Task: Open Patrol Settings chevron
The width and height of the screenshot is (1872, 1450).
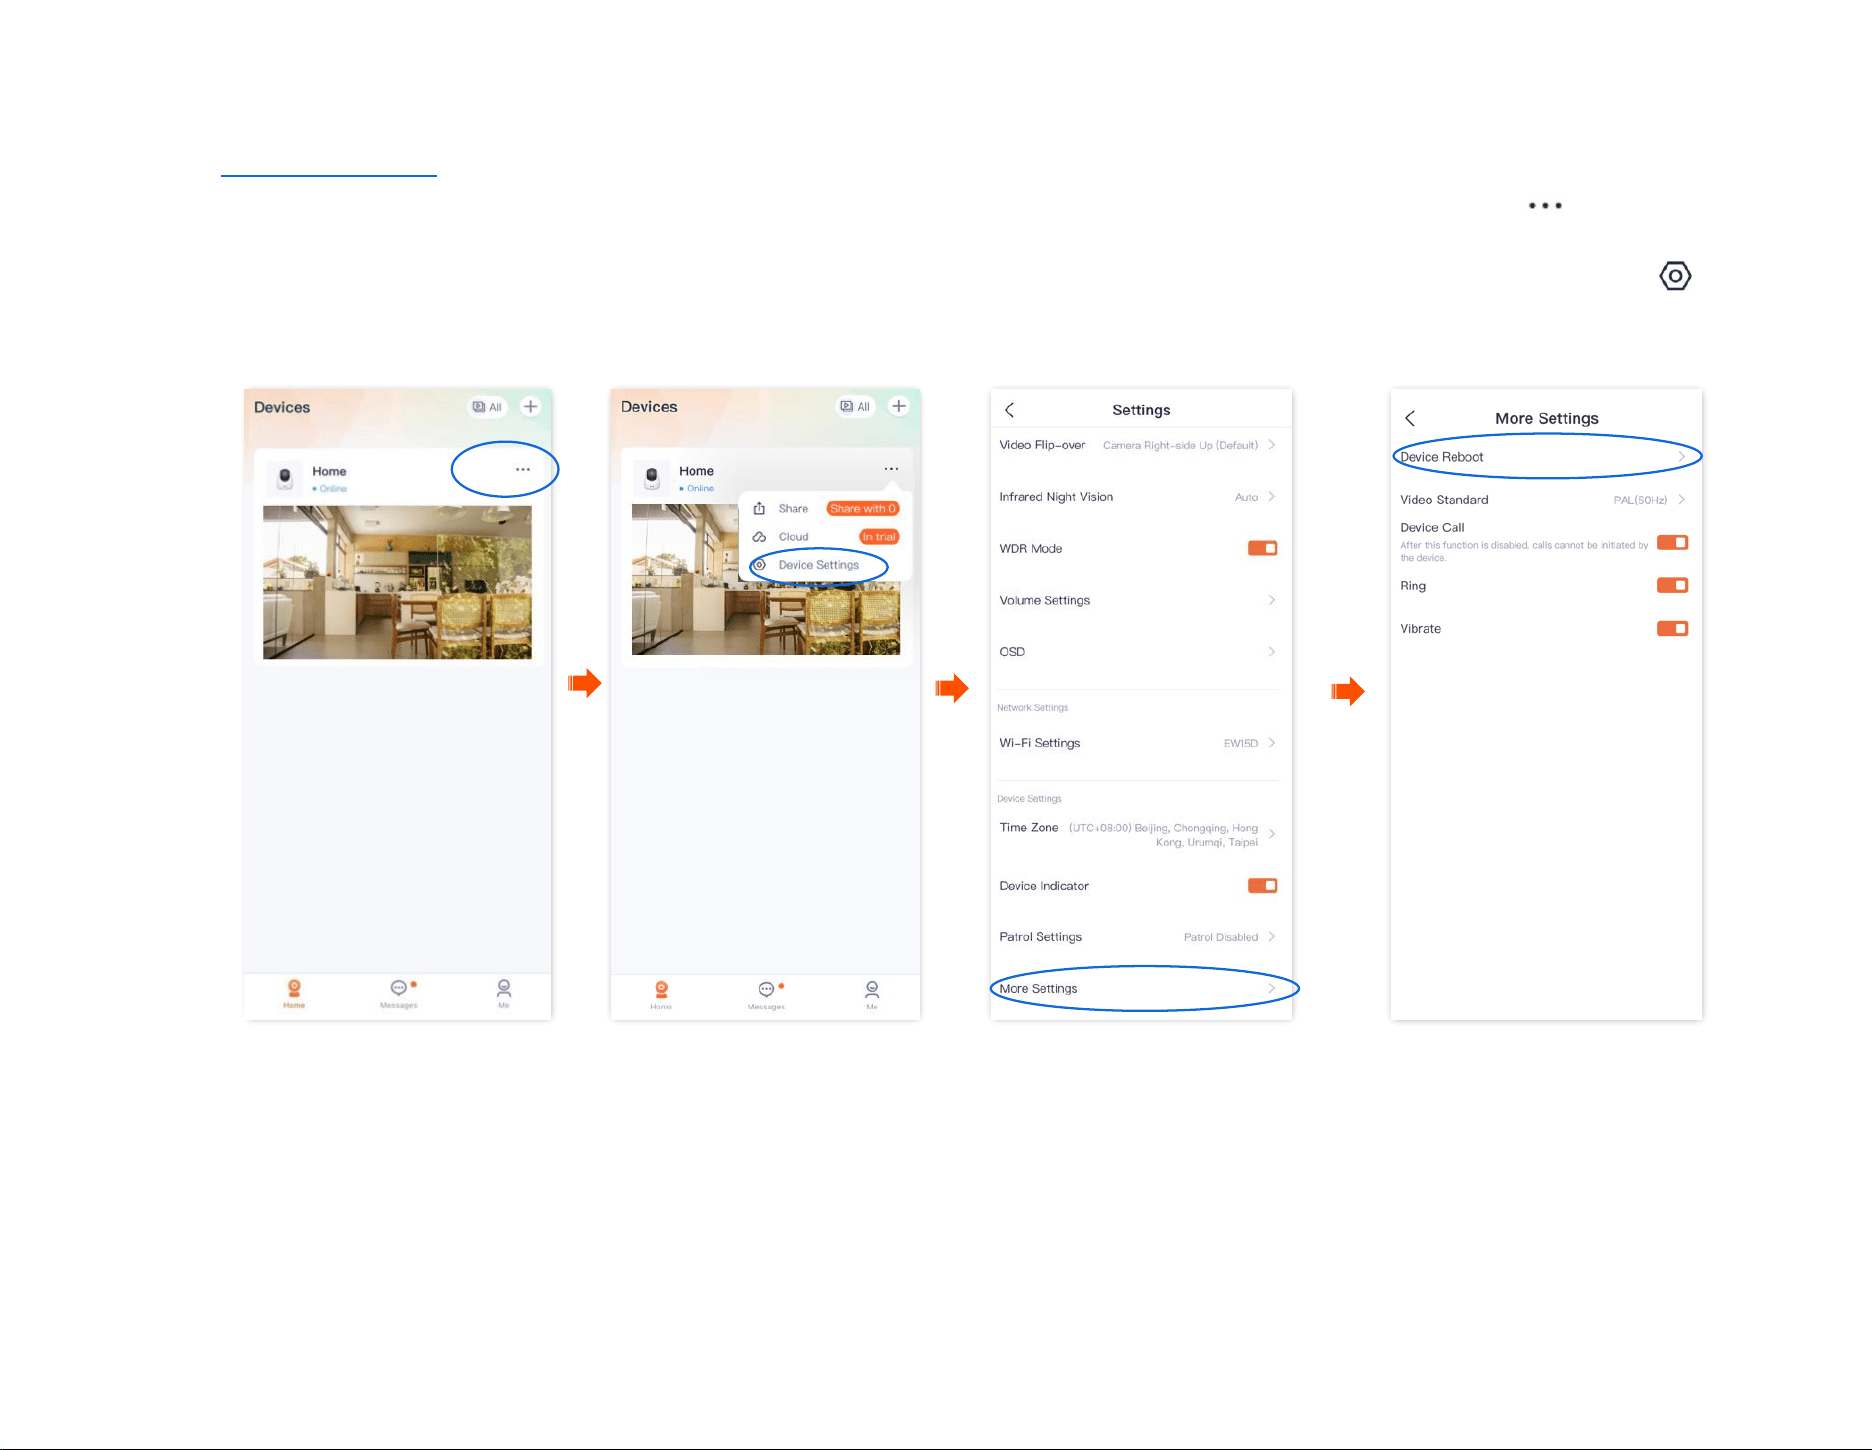Action: [x=1271, y=937]
